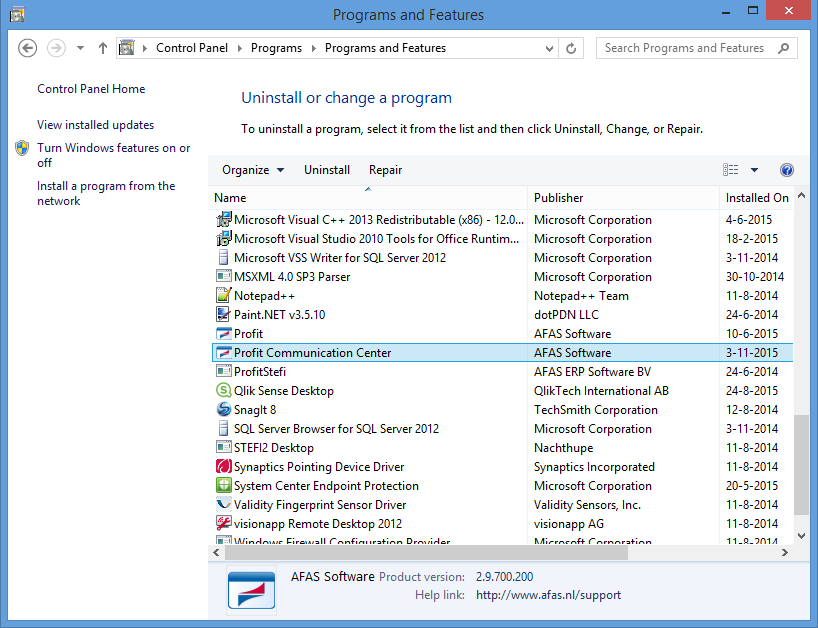Click the horizontal scrollbar left arrow
The image size is (818, 628).
click(x=216, y=552)
